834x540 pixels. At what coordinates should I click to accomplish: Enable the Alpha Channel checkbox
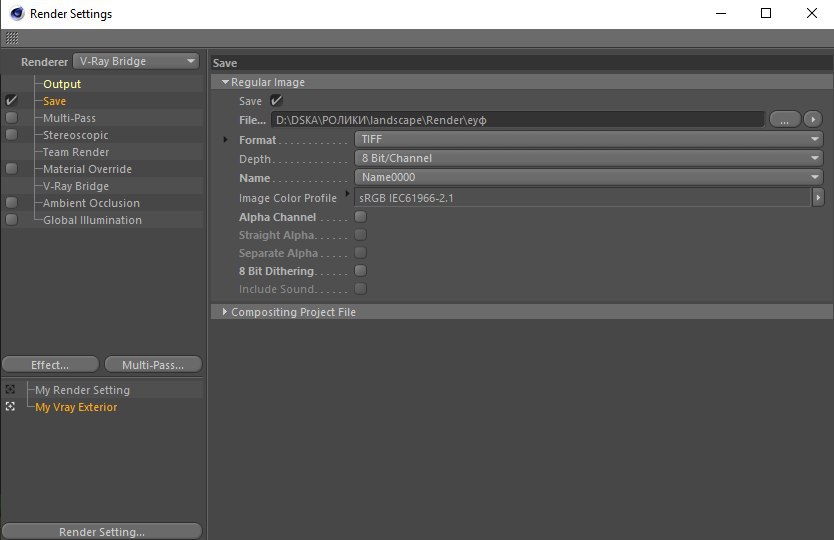pos(360,217)
